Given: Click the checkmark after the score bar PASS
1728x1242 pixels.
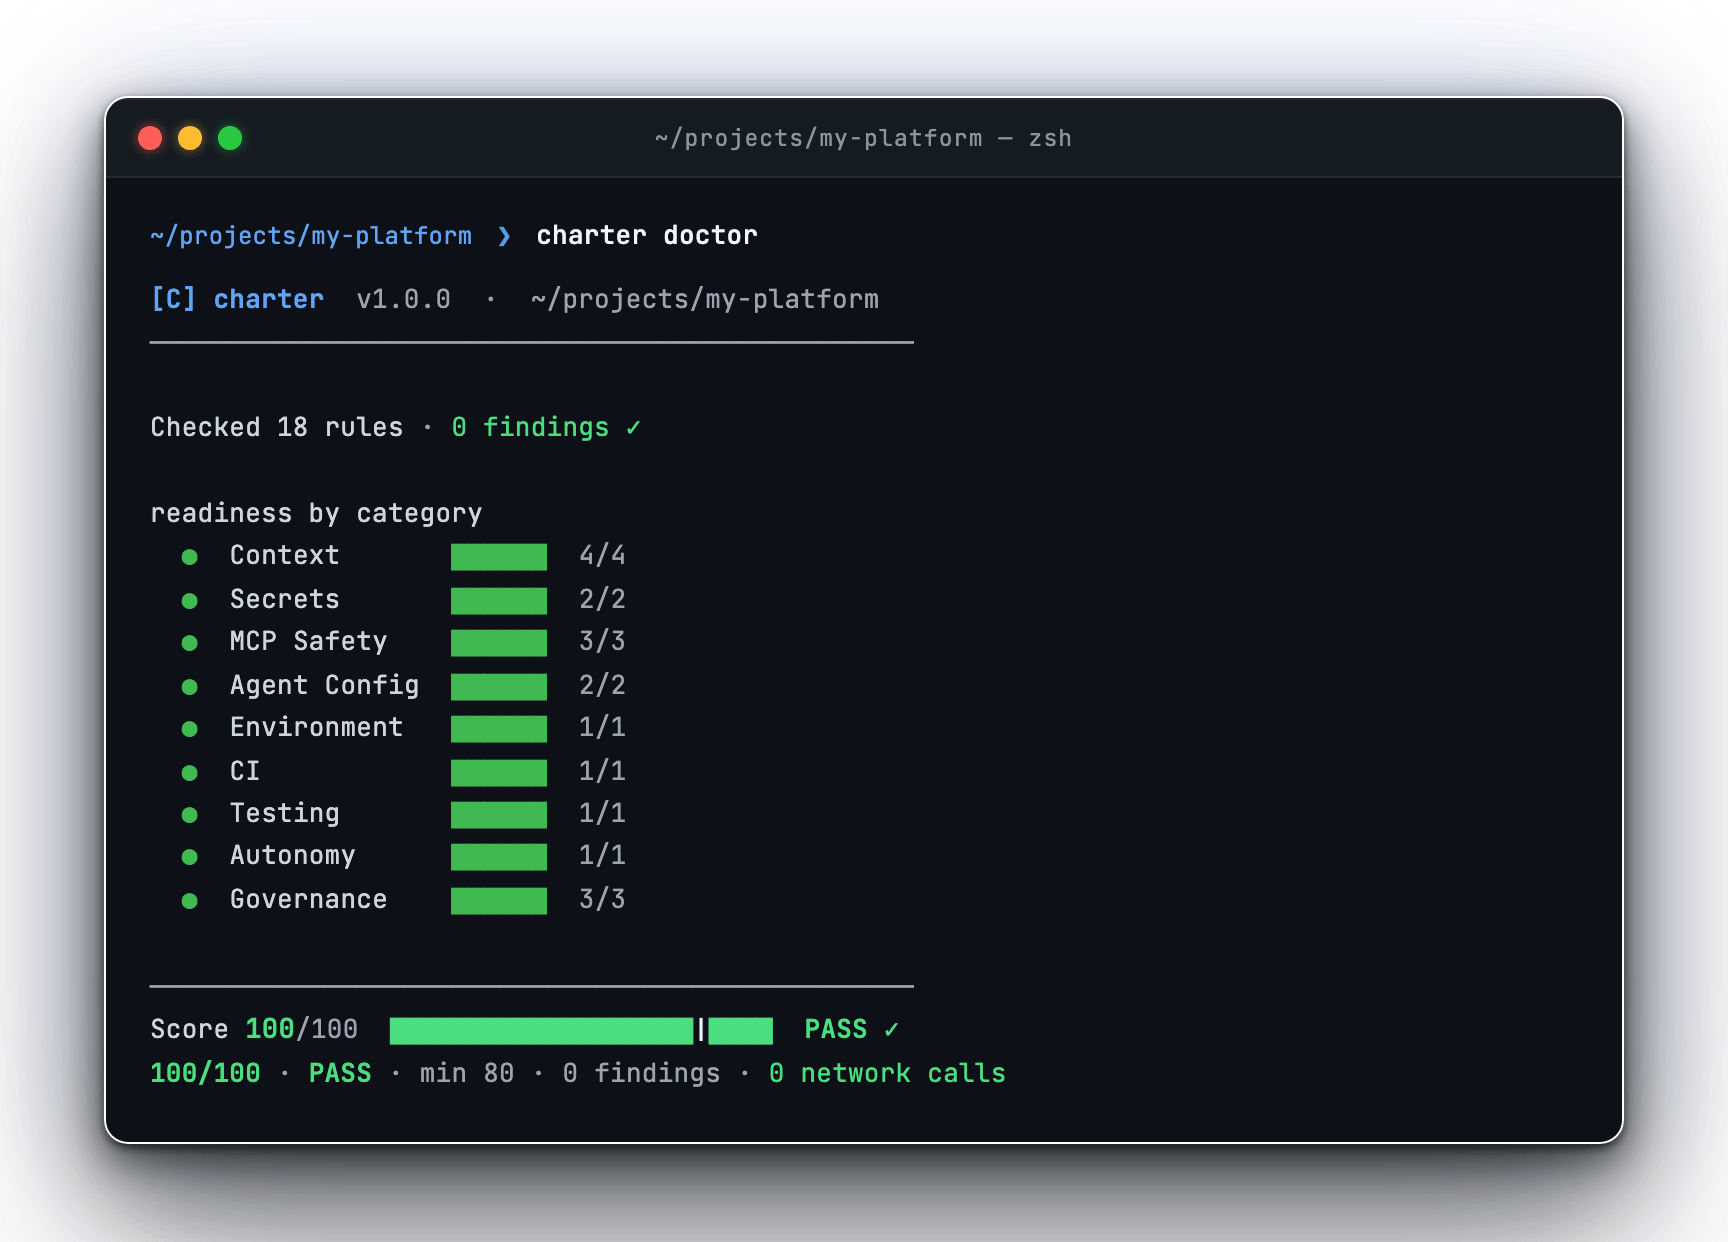Looking at the screenshot, I should pyautogui.click(x=891, y=1030).
